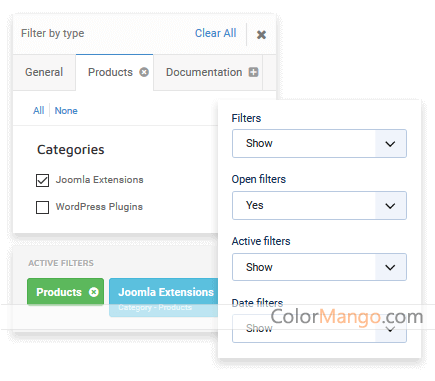Click the Clear All link
Screen dimensions: 435x381
tap(215, 33)
